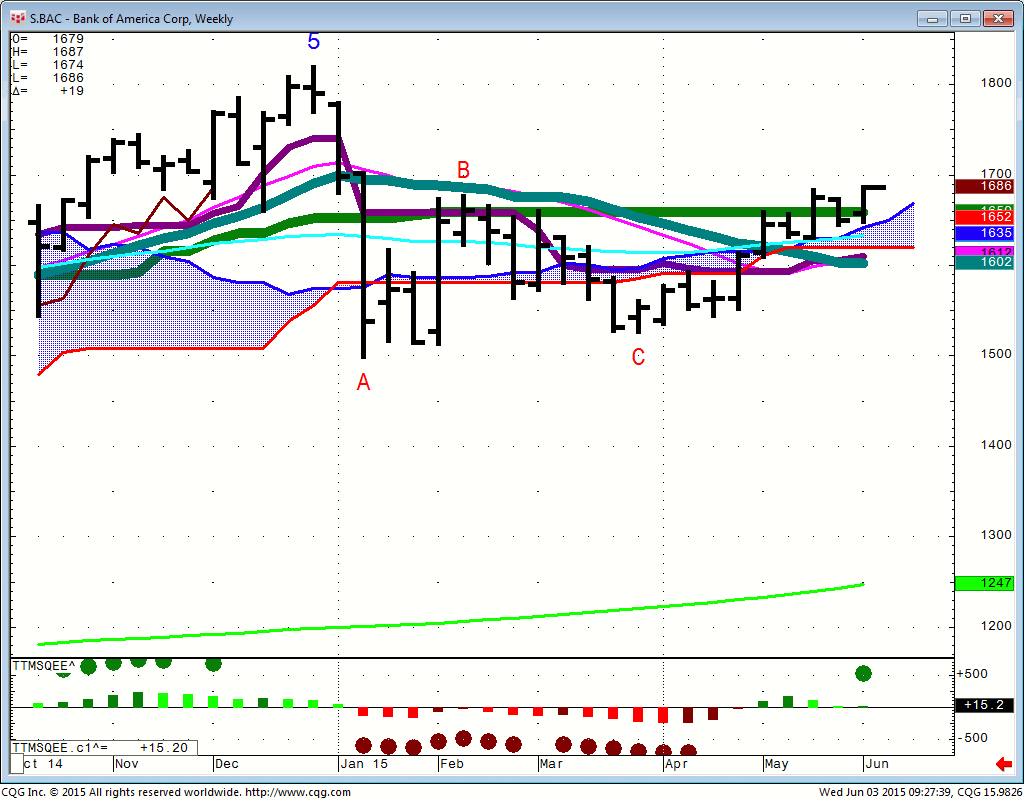Click the +15.2 indicator value label
Viewport: 1024px width, 800px height.
click(x=984, y=705)
